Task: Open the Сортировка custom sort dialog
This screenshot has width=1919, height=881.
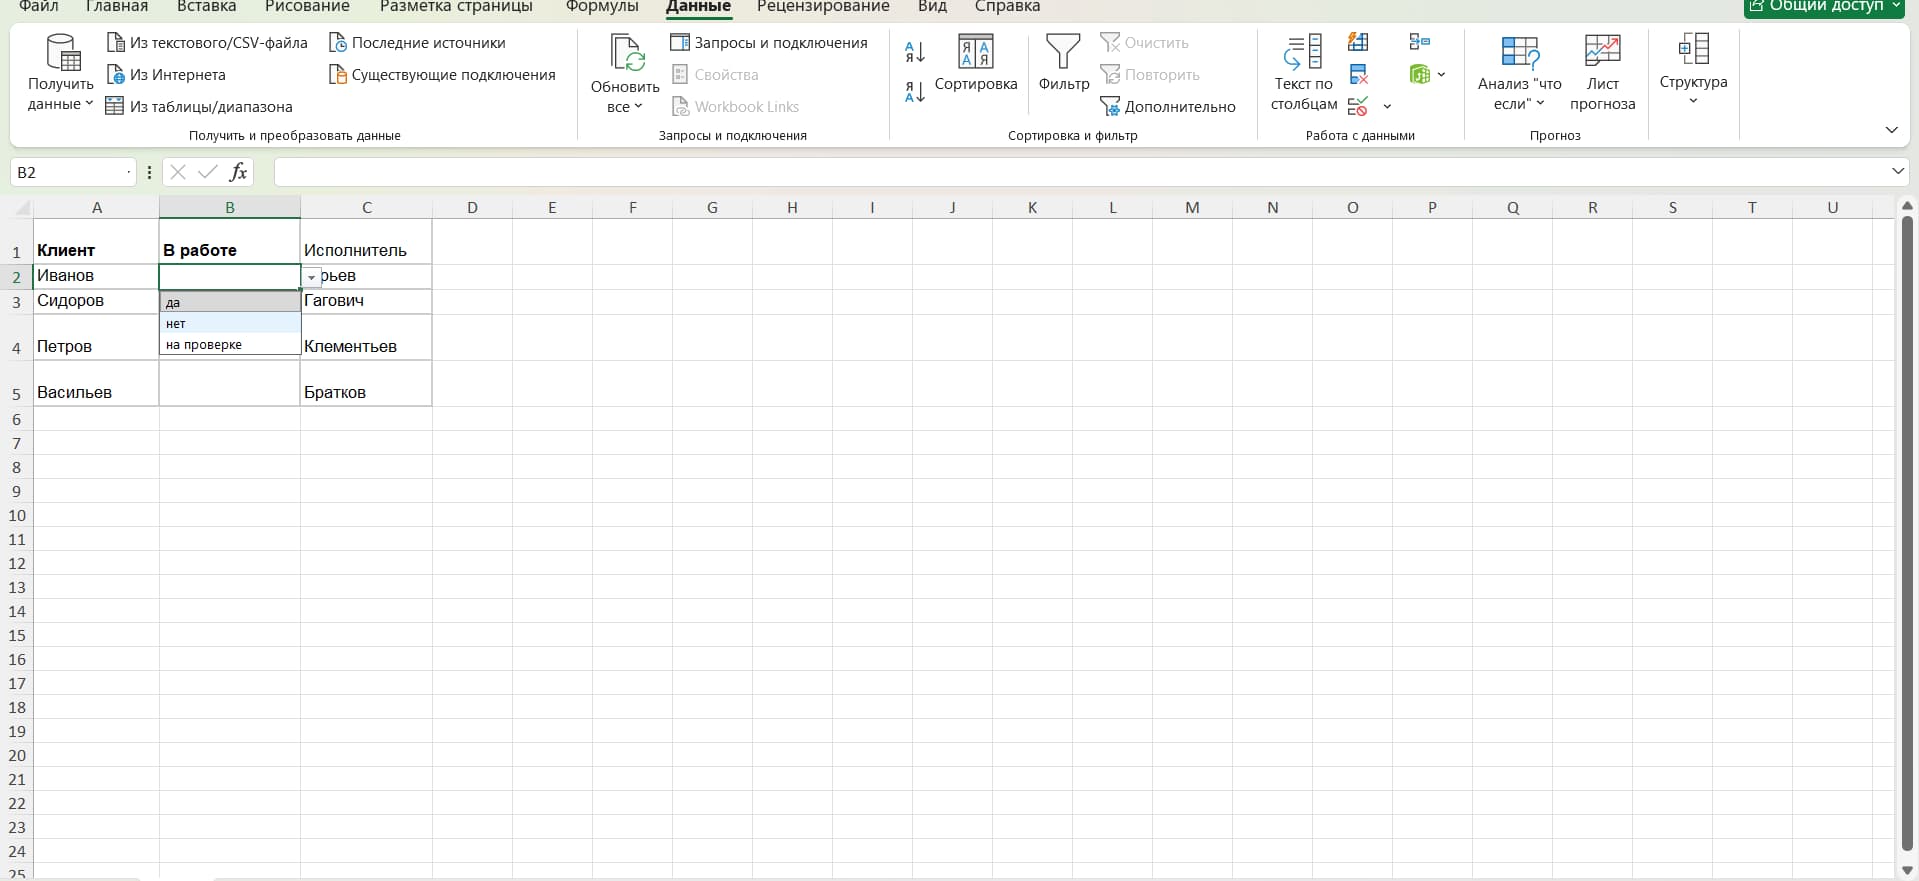Action: (975, 62)
